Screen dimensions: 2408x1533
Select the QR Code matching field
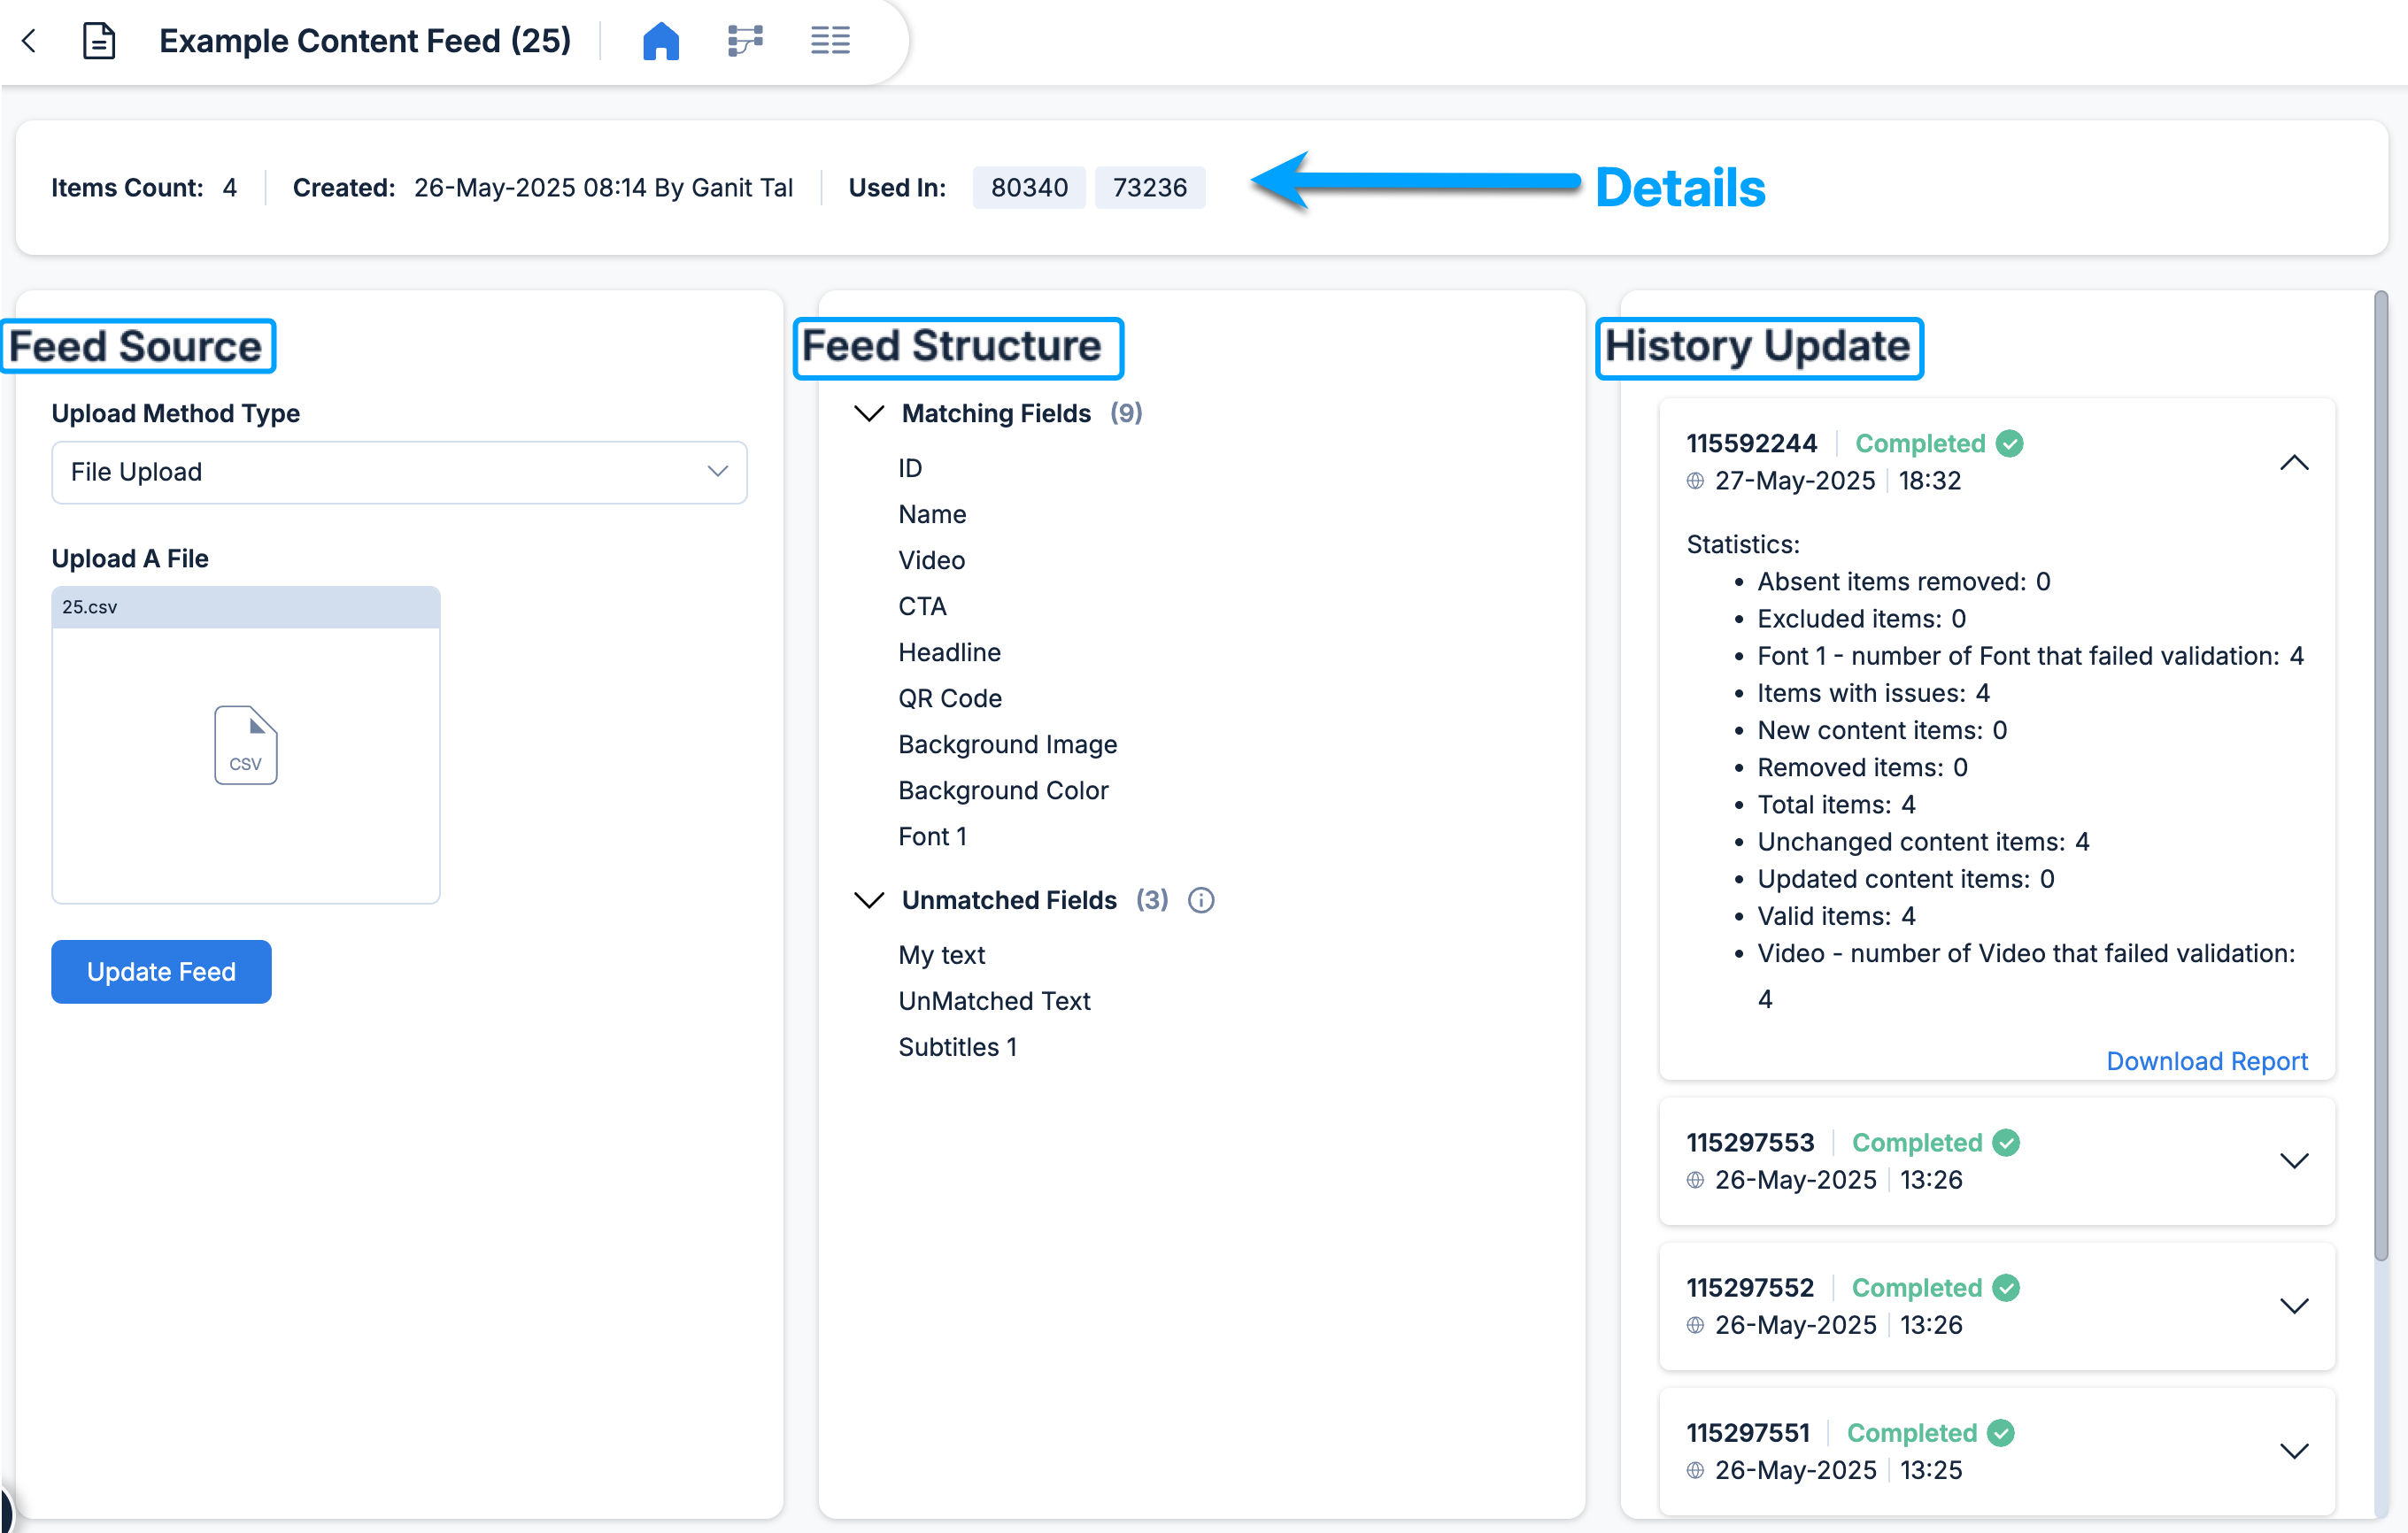pyautogui.click(x=949, y=698)
